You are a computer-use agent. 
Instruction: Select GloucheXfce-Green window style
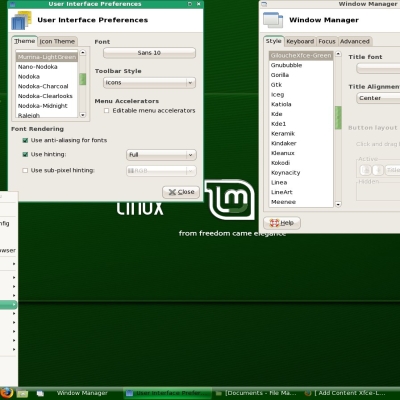301,55
